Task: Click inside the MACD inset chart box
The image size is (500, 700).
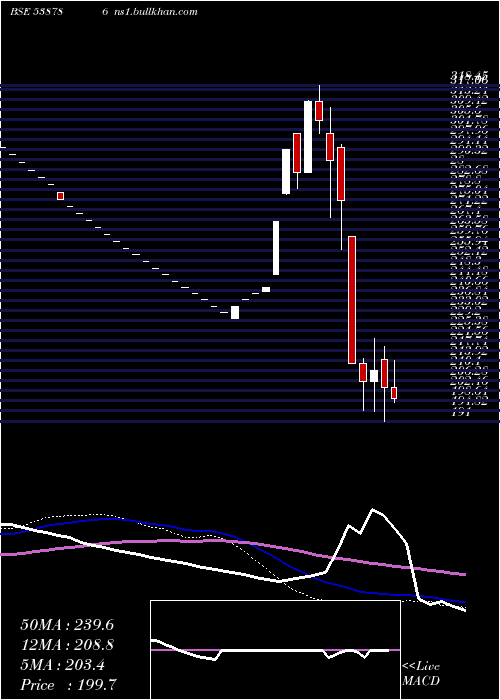Action: (275, 650)
